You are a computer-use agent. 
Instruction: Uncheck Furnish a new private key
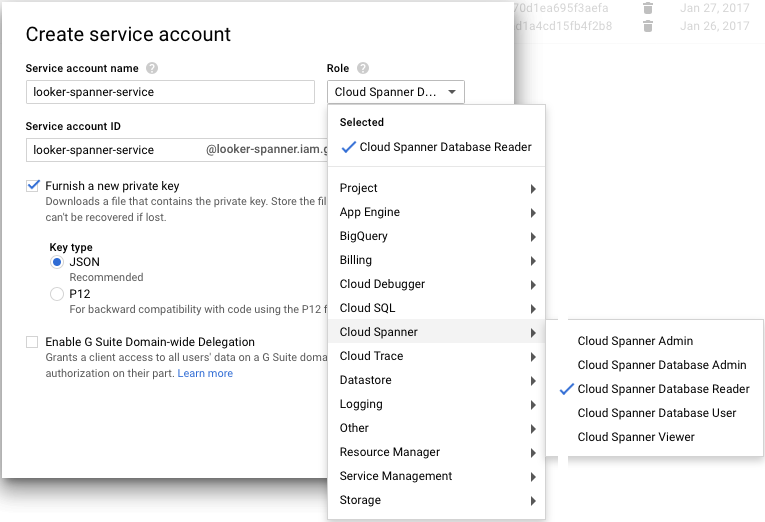33,186
